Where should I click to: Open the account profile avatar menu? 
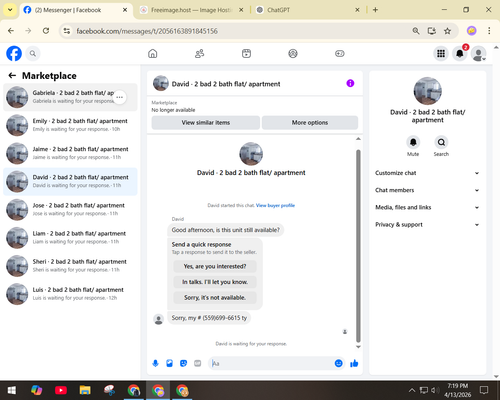478,53
